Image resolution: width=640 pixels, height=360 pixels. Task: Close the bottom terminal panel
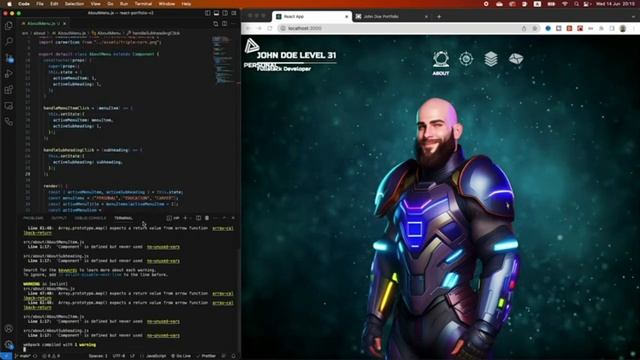click(233, 218)
